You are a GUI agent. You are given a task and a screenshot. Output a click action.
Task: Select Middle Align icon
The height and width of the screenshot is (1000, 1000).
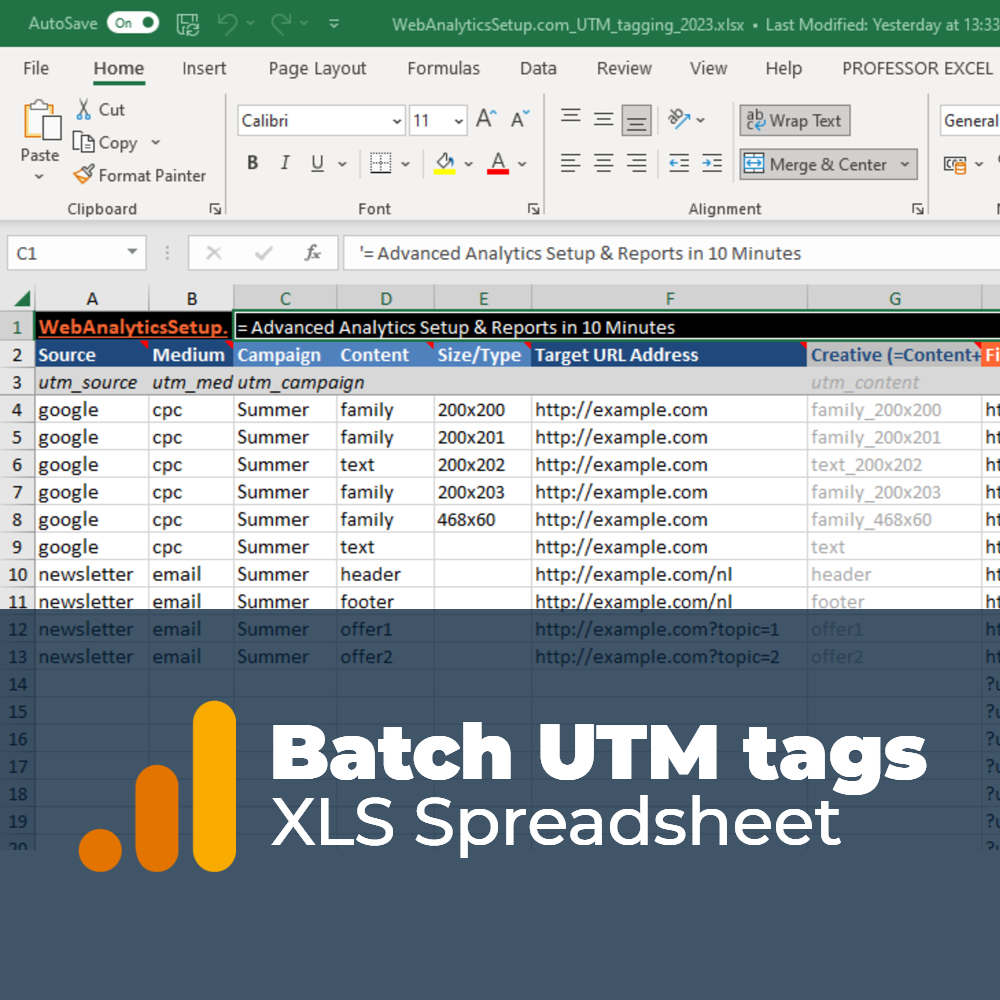(603, 119)
